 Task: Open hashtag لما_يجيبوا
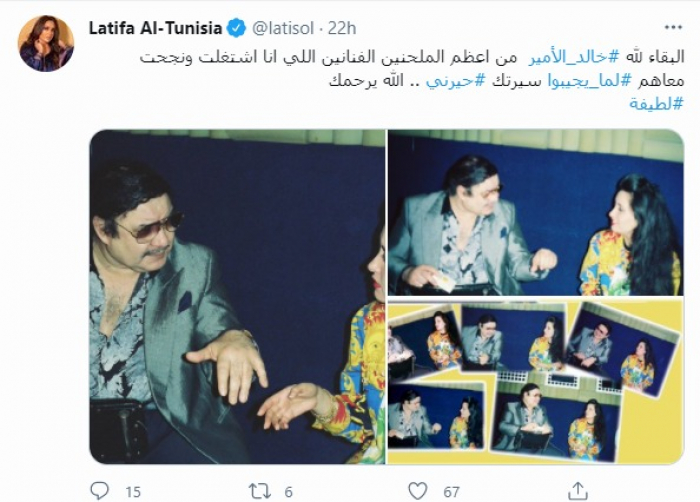pyautogui.click(x=583, y=81)
